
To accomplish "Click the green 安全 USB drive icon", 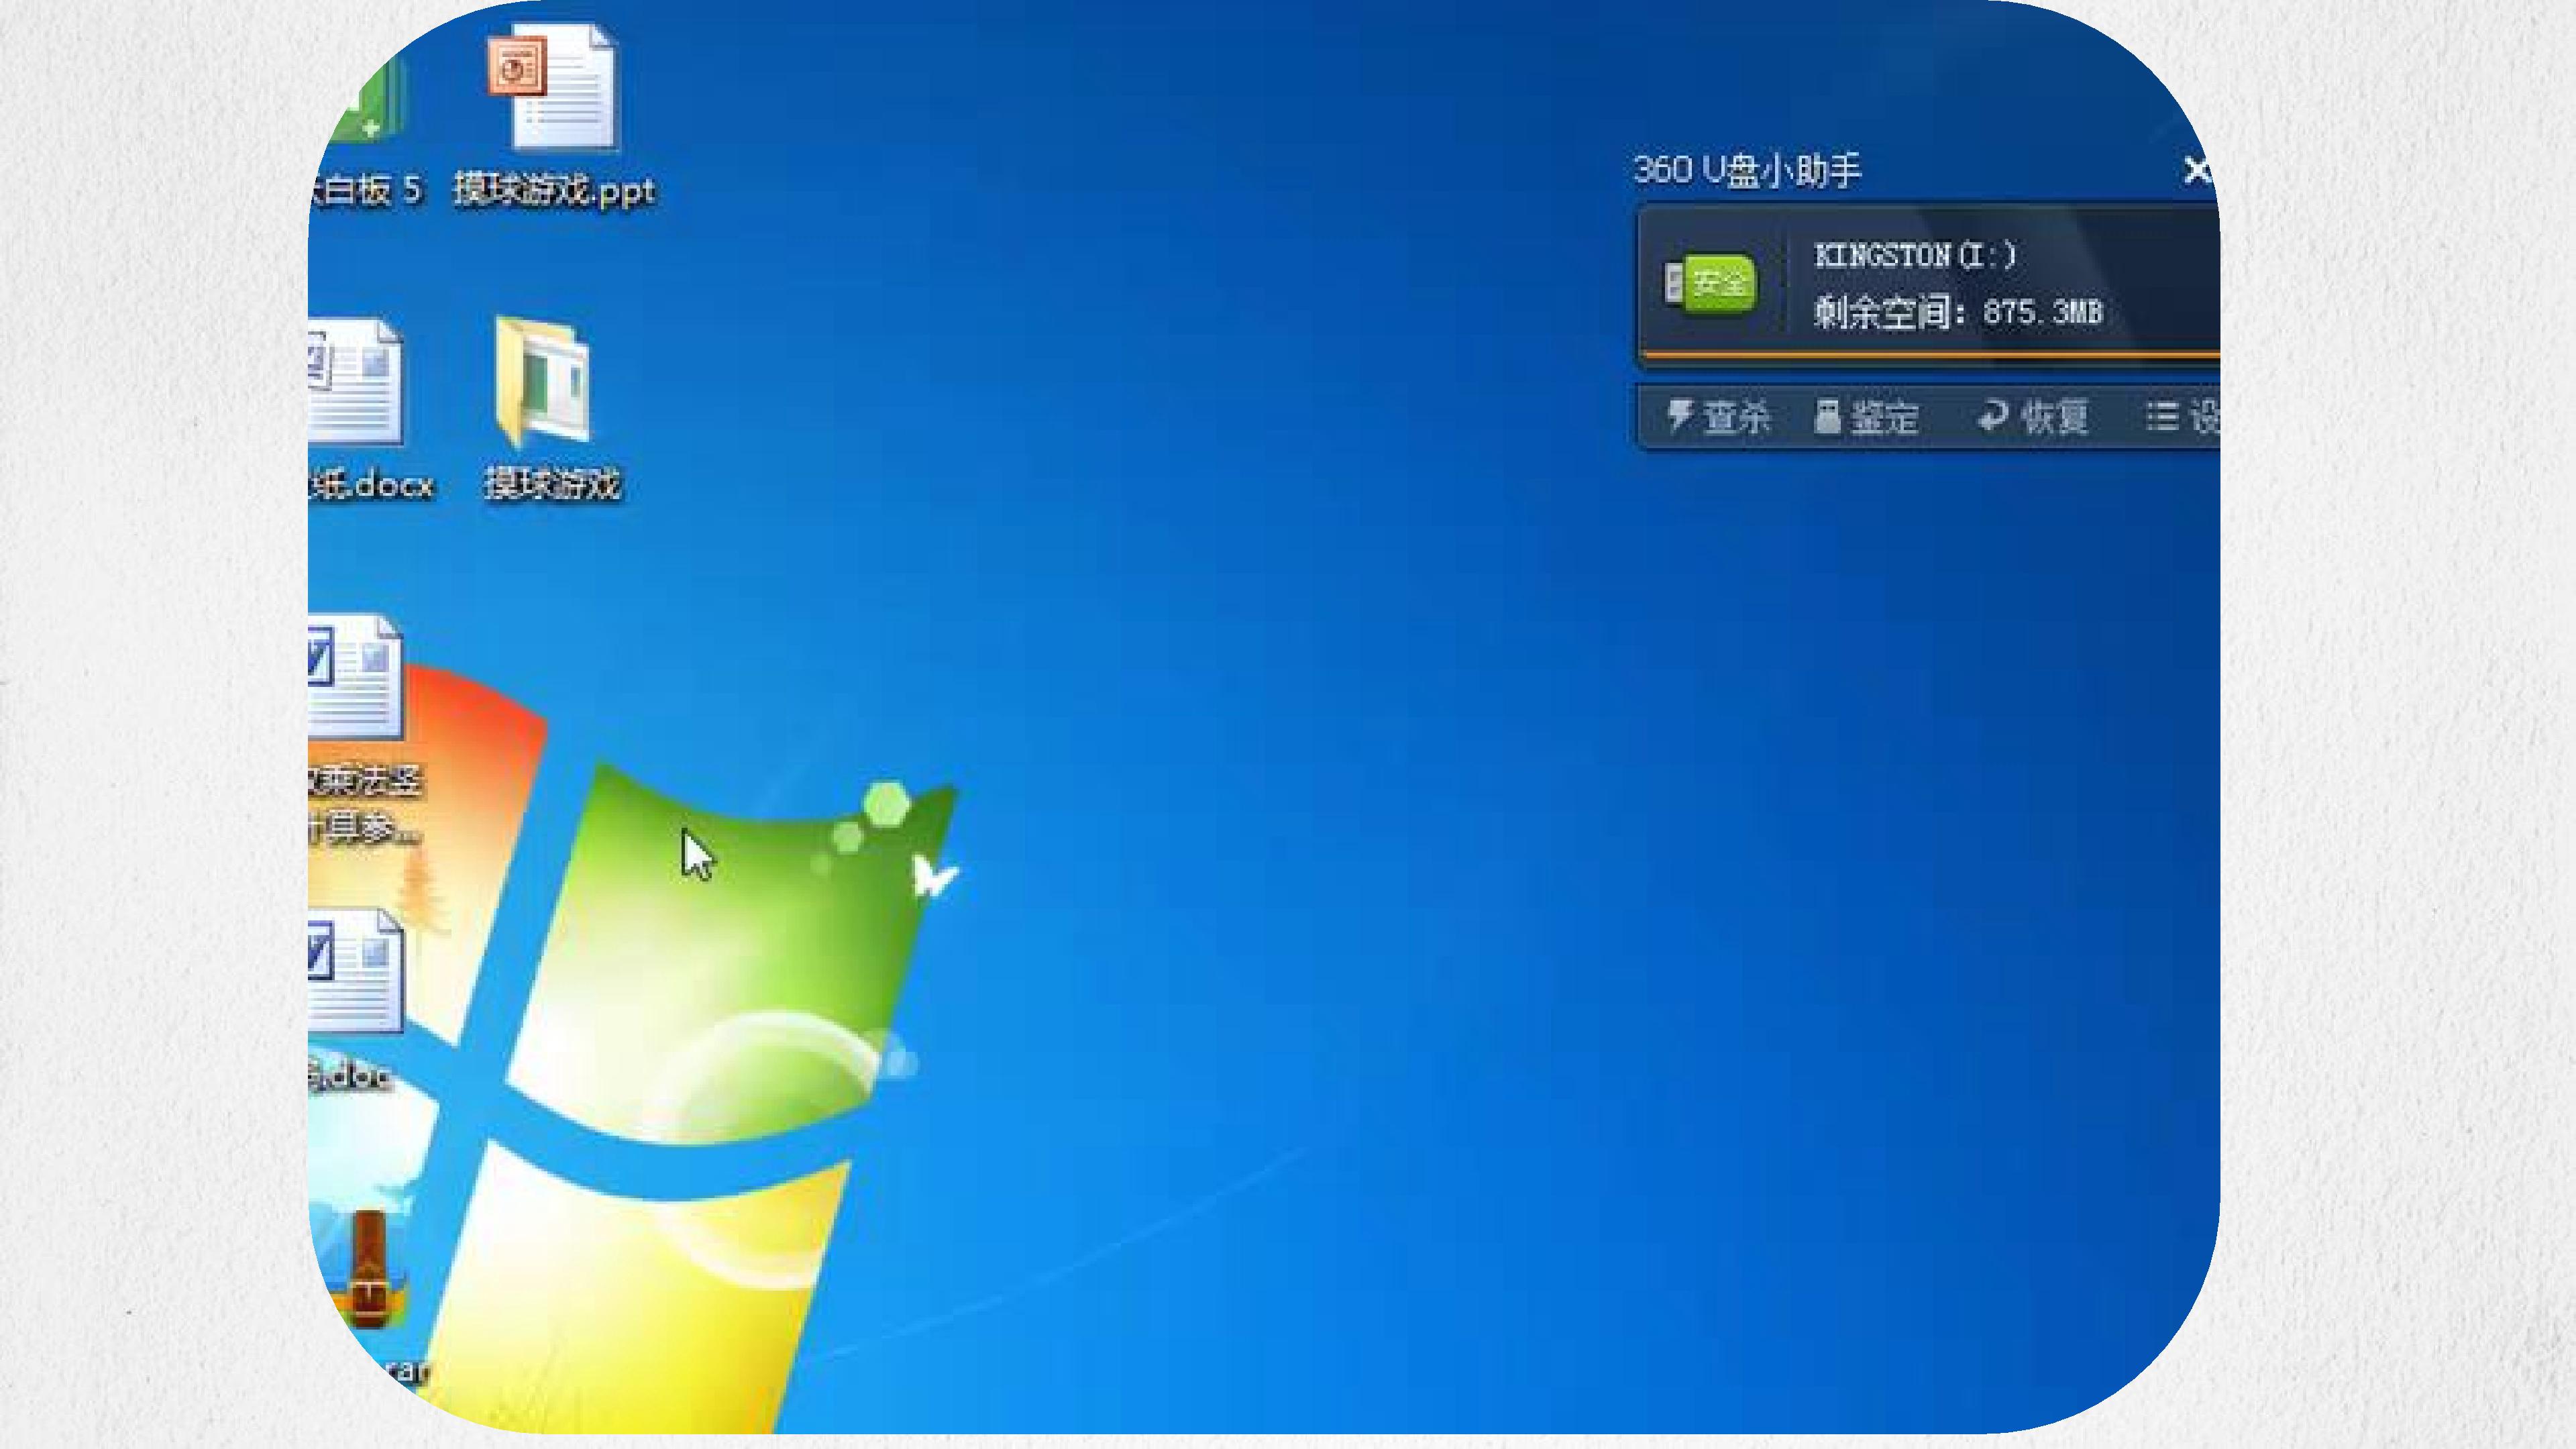I will click(1710, 283).
